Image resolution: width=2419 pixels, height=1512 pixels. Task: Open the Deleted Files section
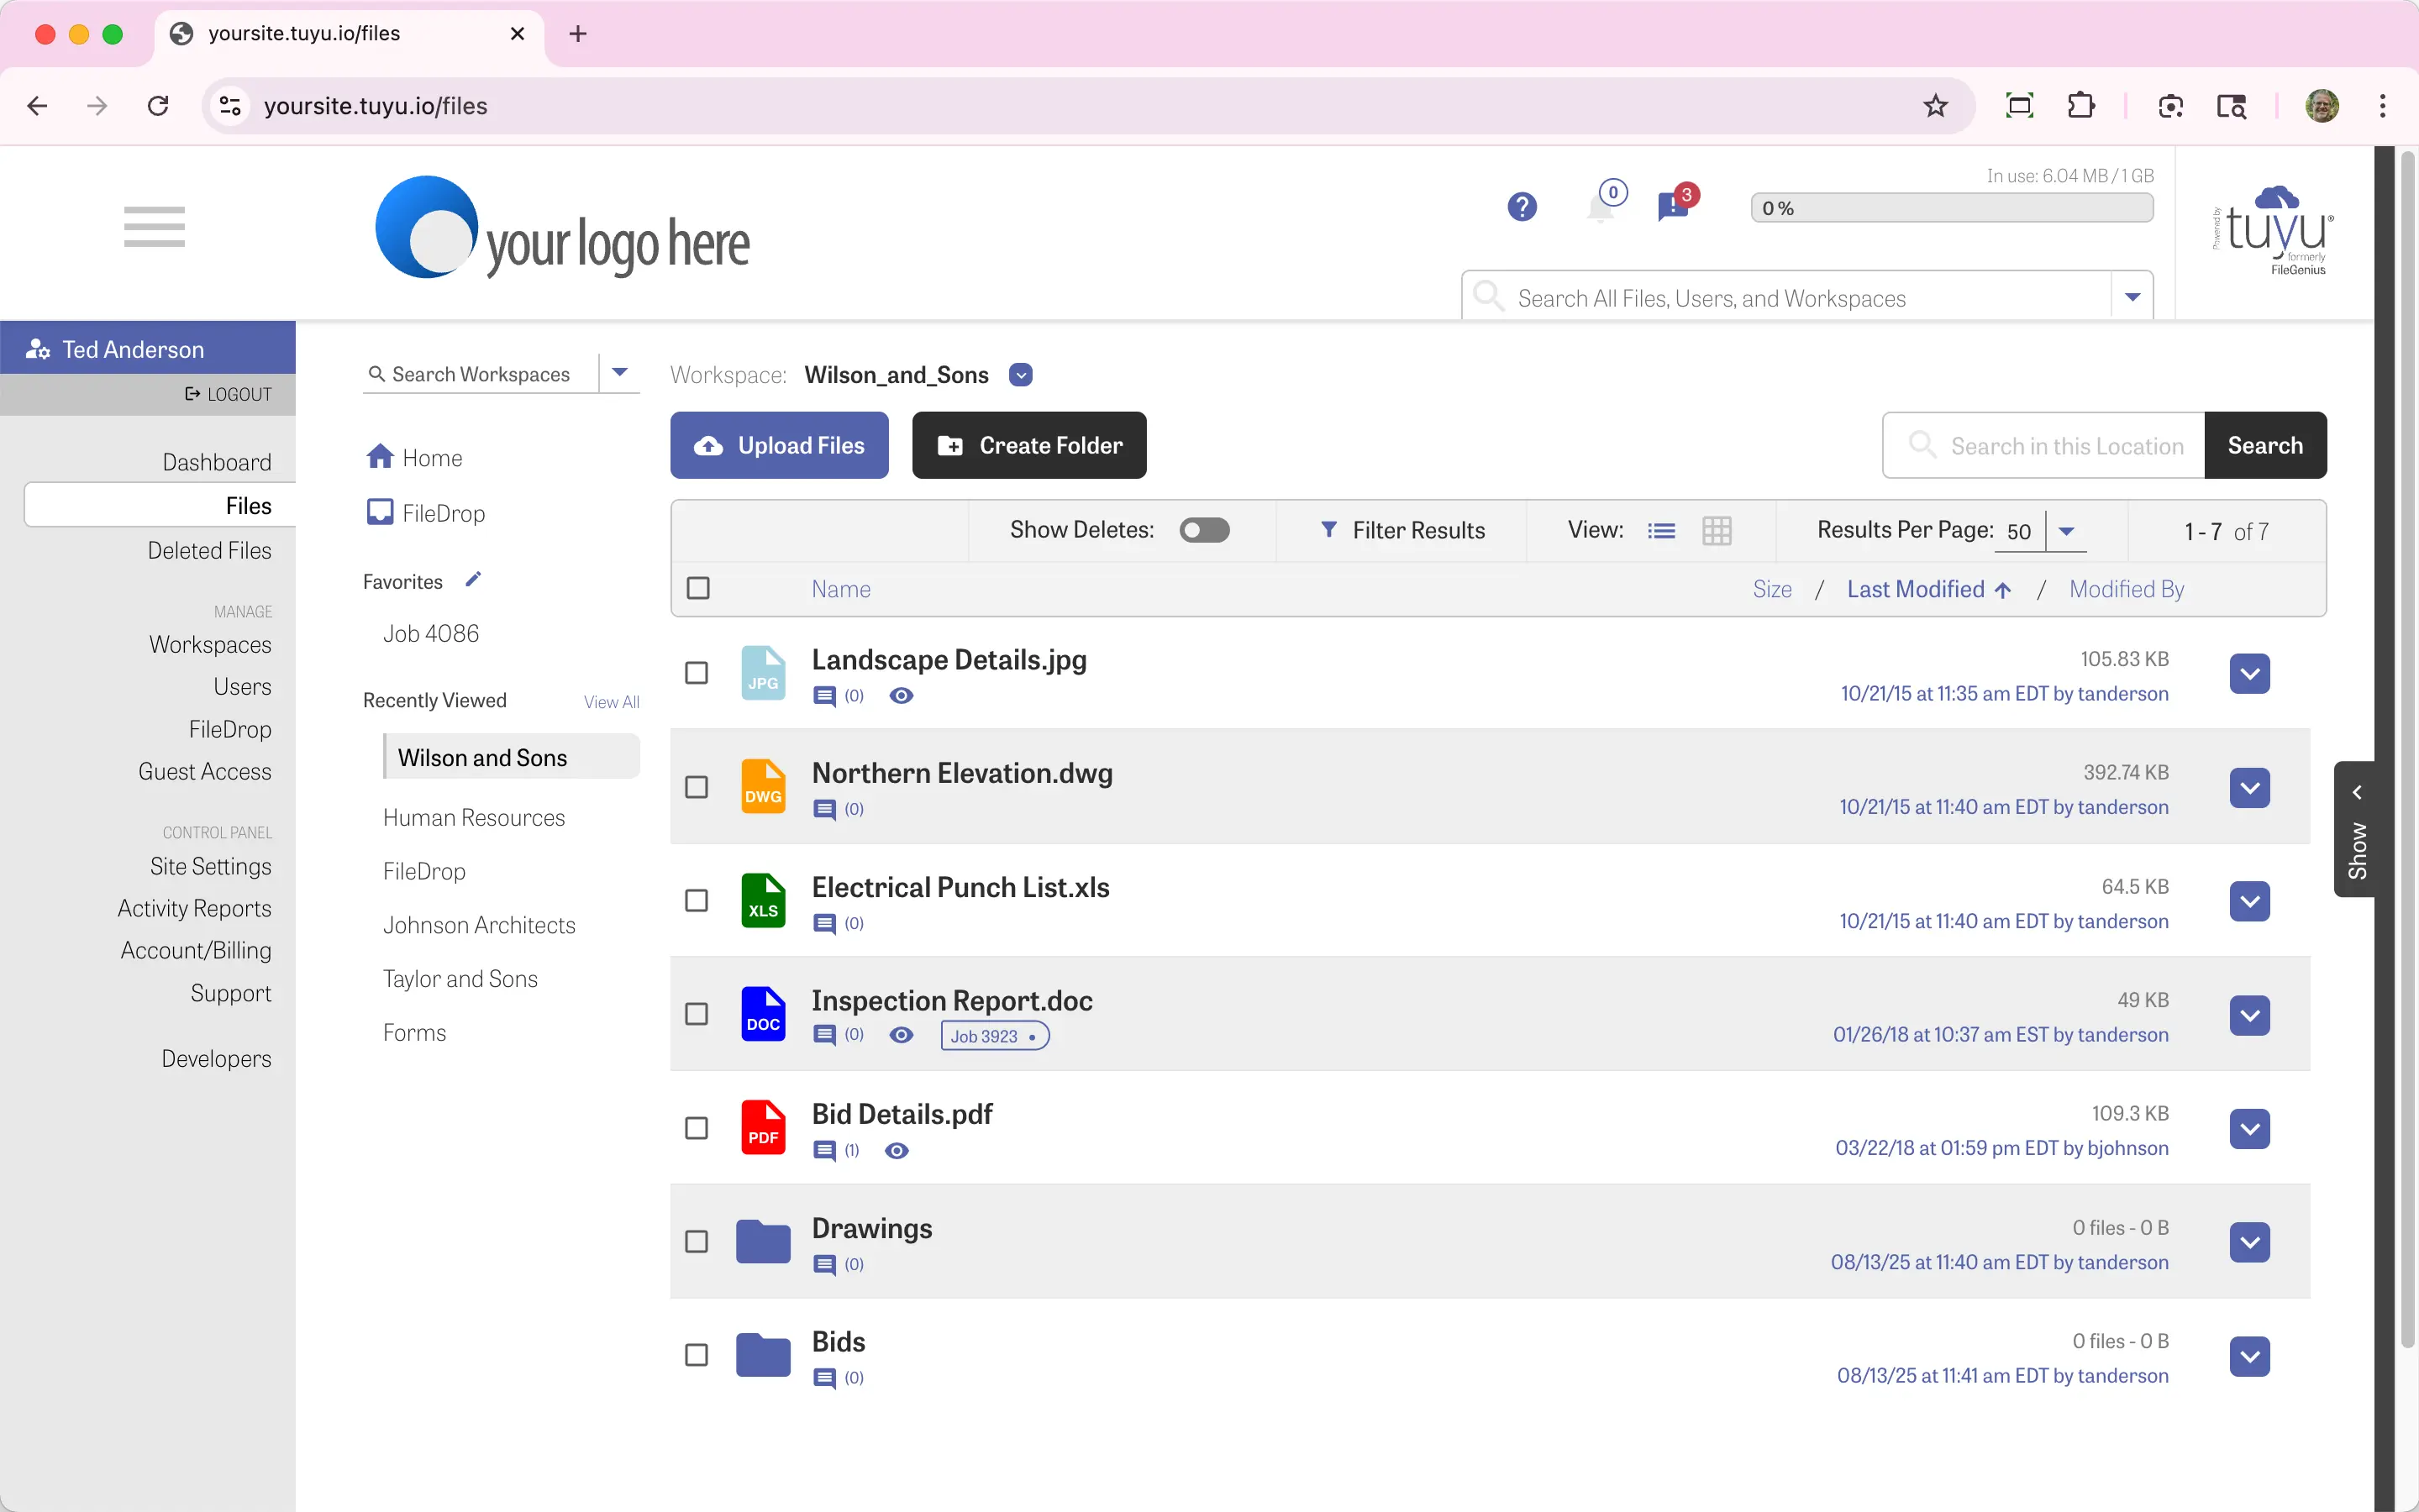tap(209, 550)
